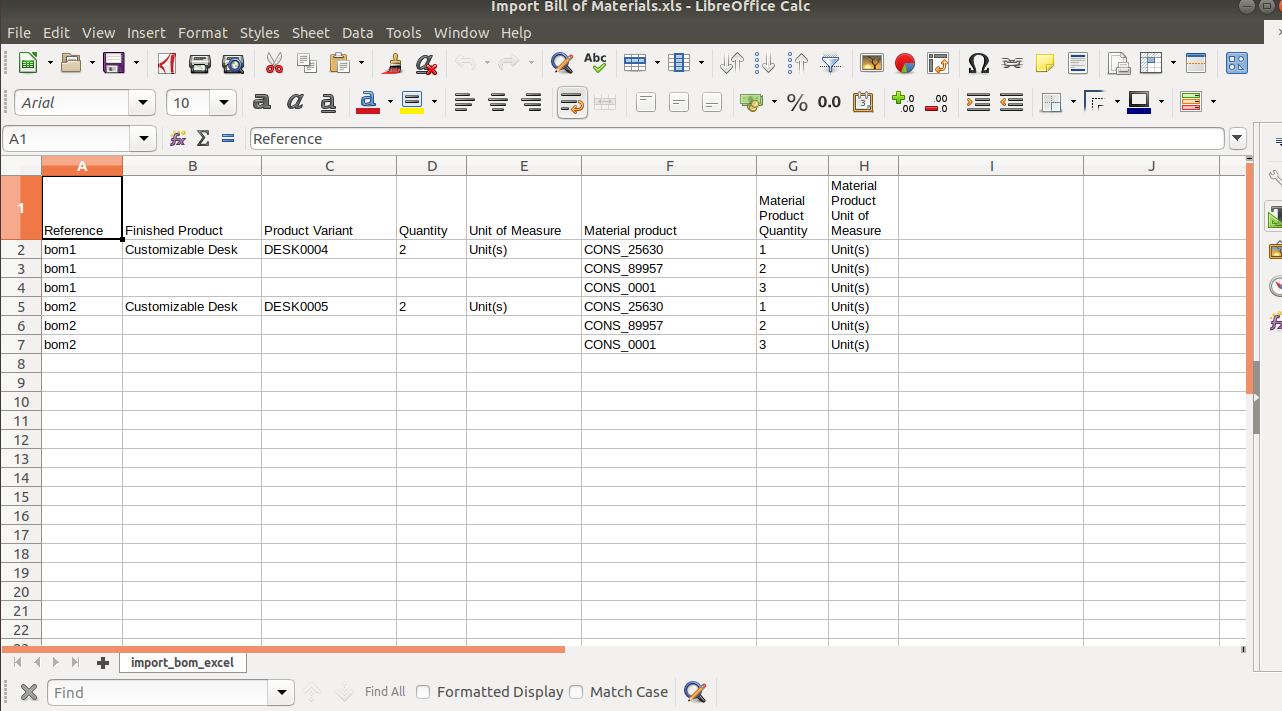The width and height of the screenshot is (1282, 711).
Task: Expand the Name Box dropdown arrow
Action: click(144, 139)
